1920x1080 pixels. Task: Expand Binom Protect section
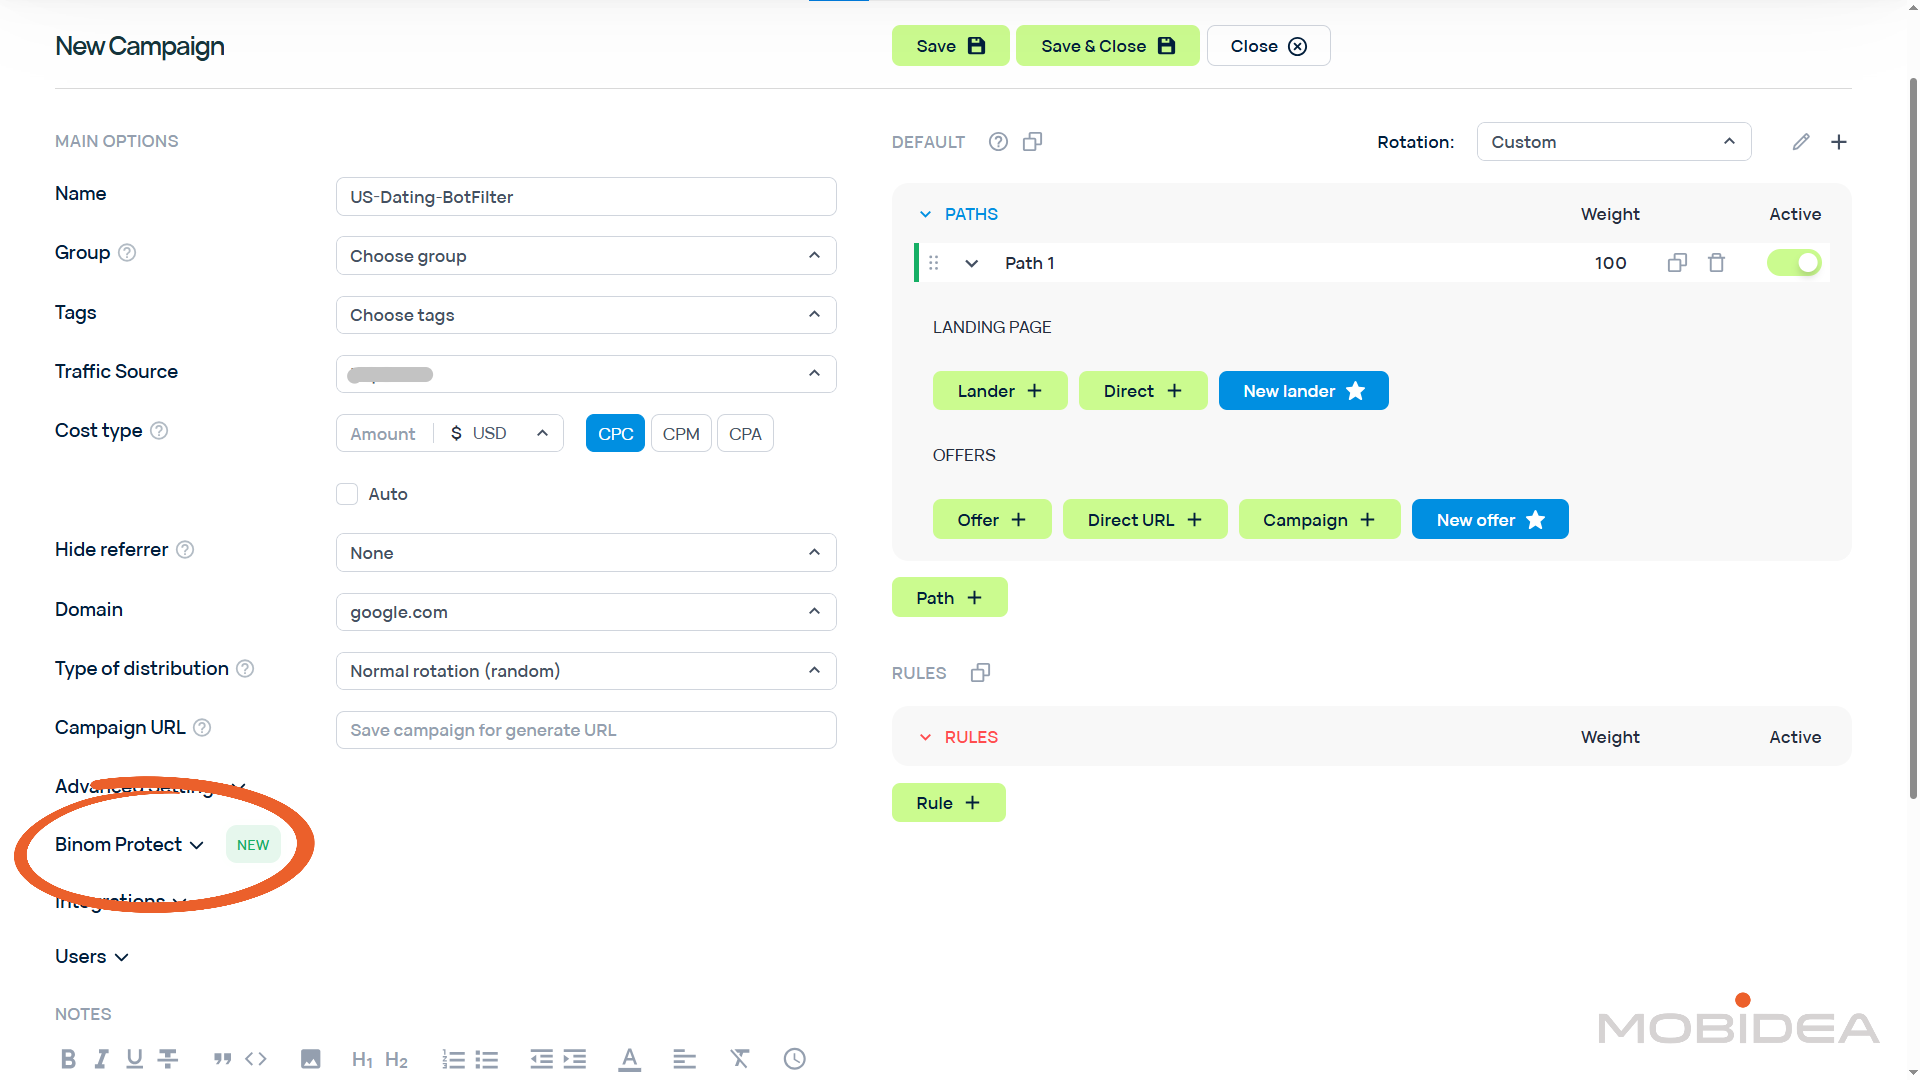(130, 845)
